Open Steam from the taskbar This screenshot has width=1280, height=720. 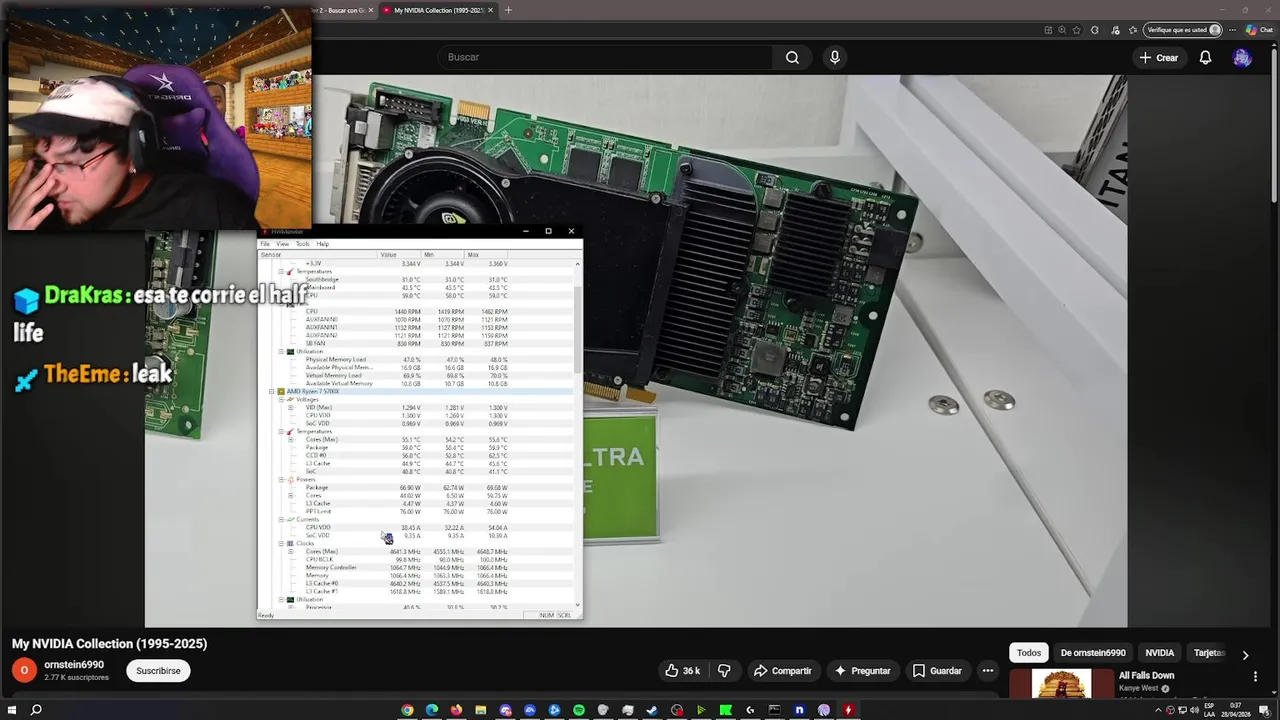(x=652, y=710)
